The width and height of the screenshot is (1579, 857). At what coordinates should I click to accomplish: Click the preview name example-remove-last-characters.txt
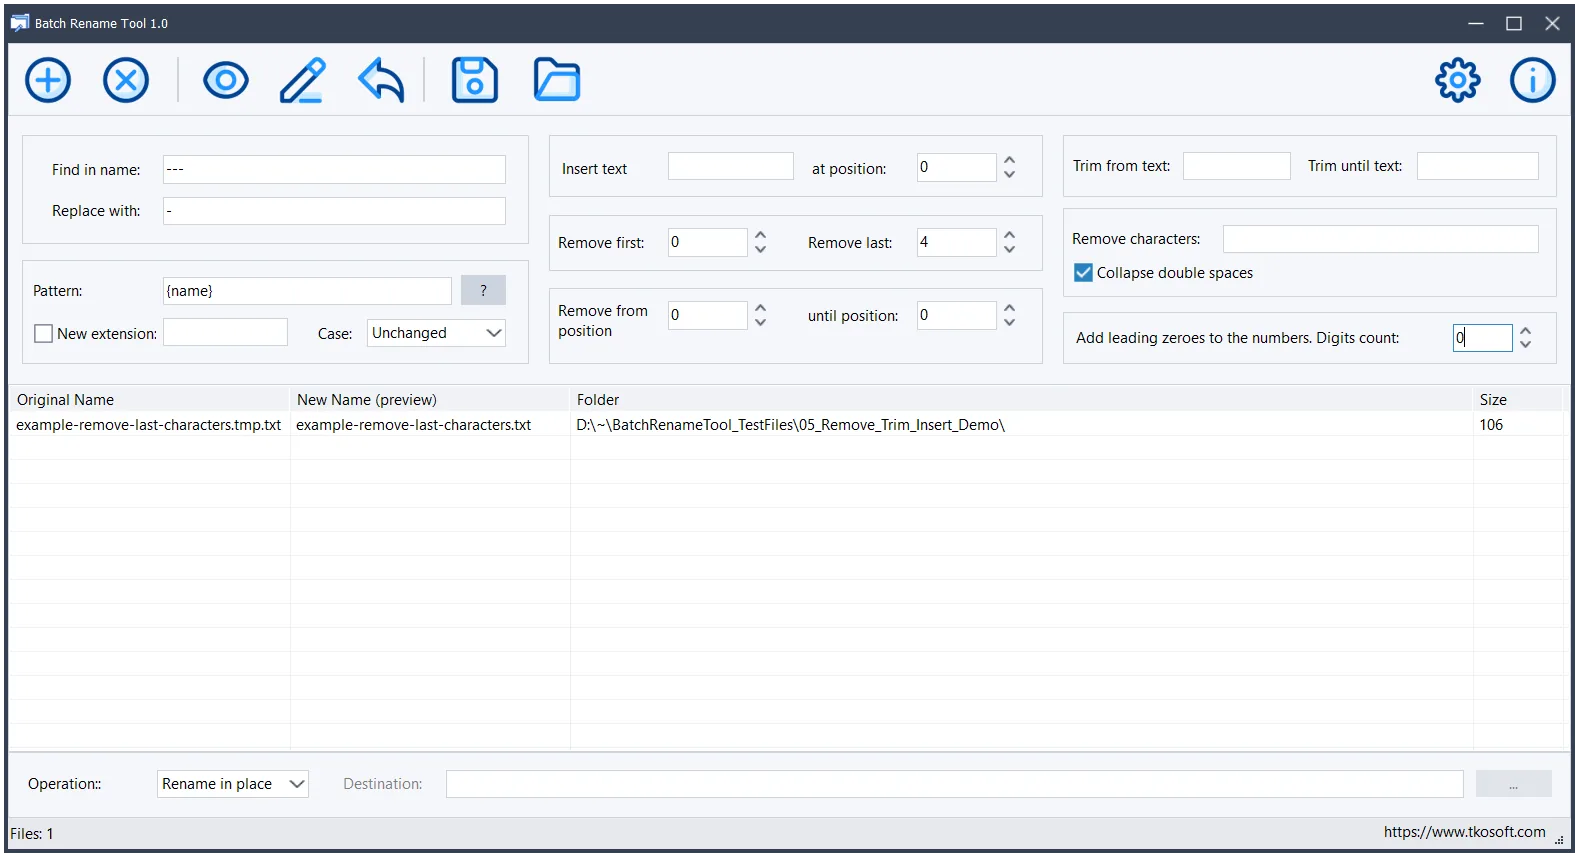tap(414, 425)
